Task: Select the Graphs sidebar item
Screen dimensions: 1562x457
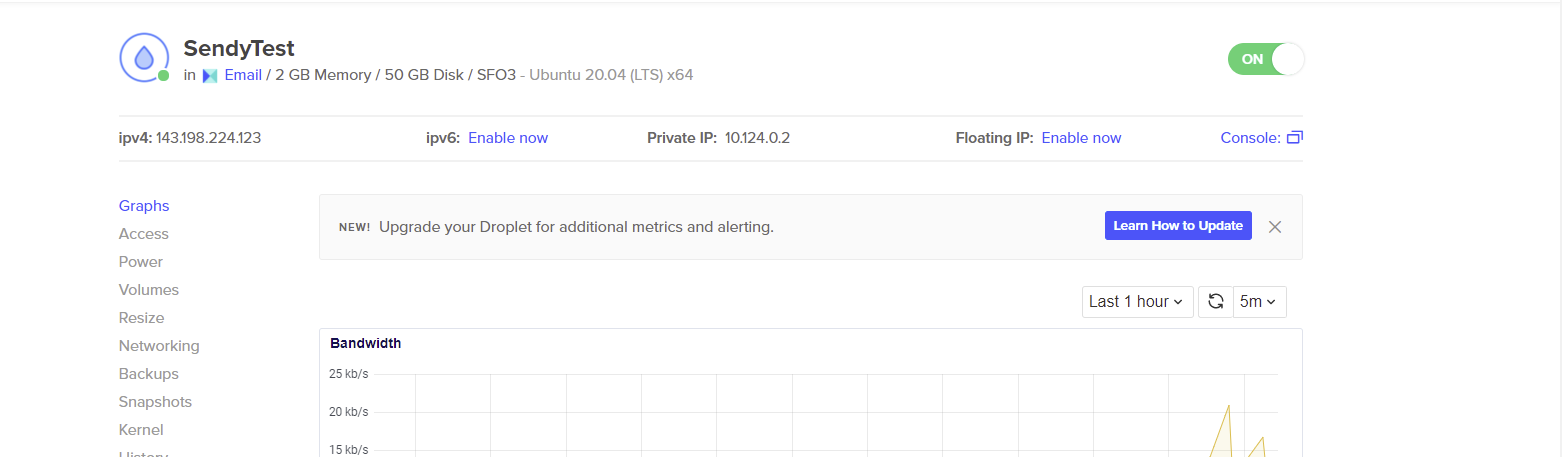Action: pos(144,206)
